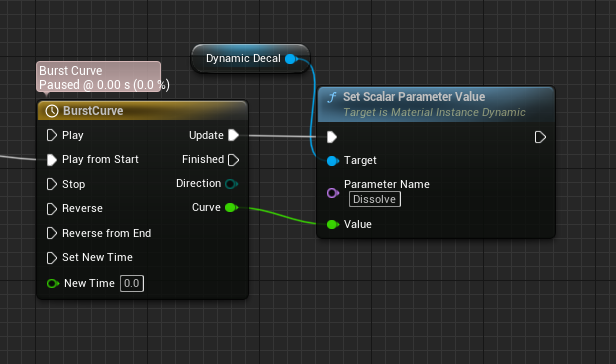Select the Set Scalar Parameter Value title
The image size is (616, 364).
(414, 97)
